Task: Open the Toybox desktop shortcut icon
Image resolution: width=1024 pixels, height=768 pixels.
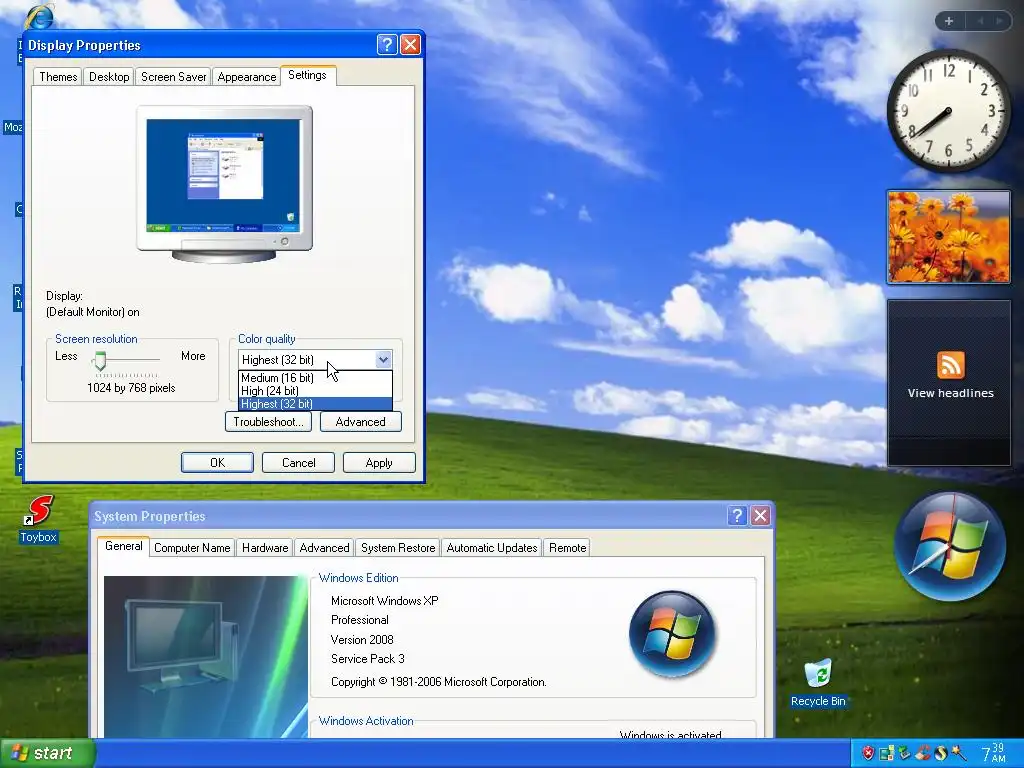Action: click(x=39, y=510)
